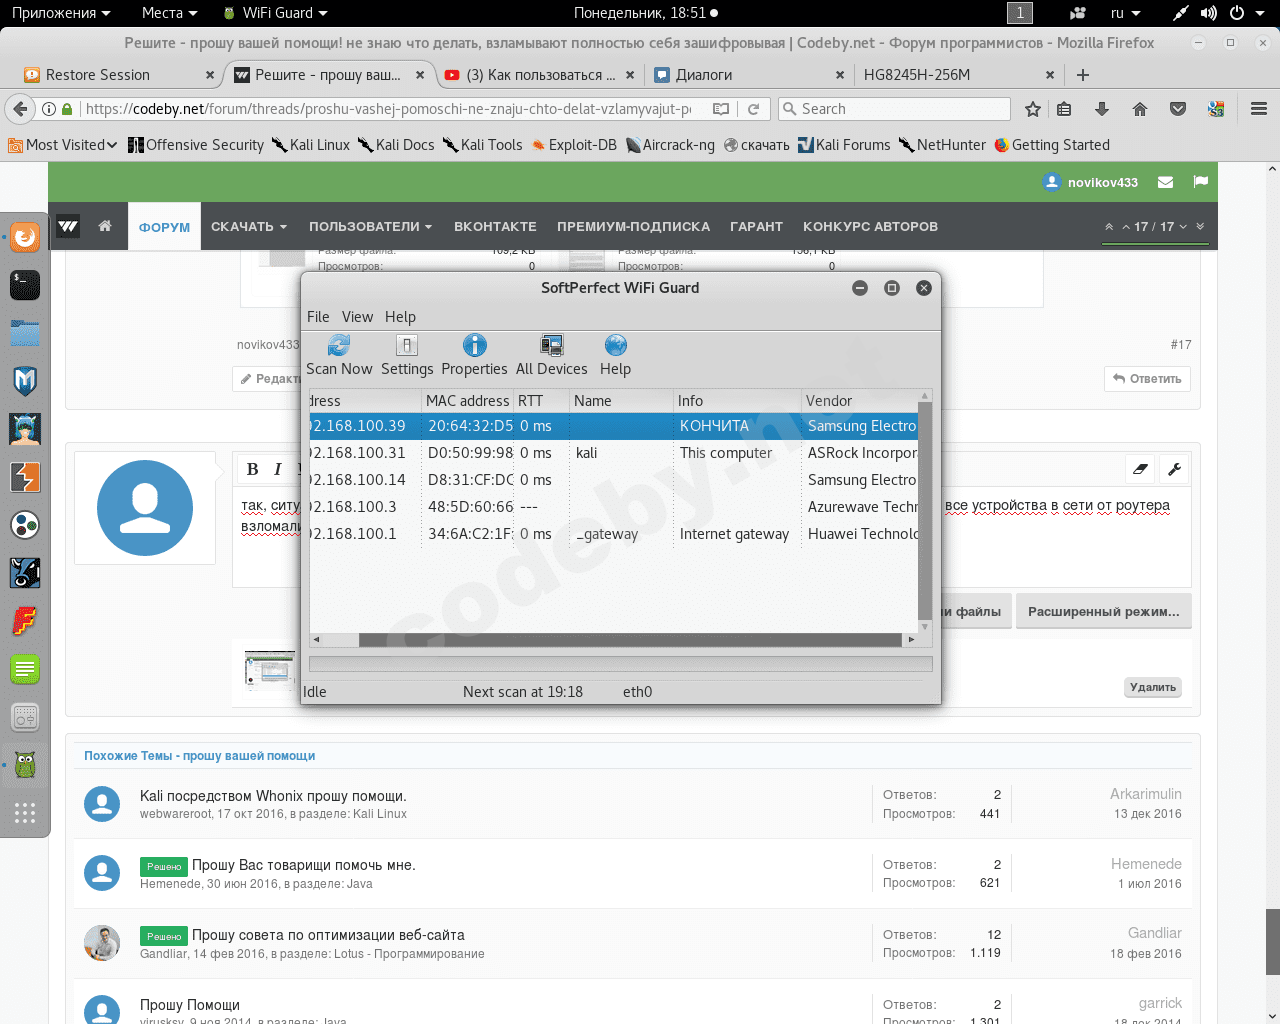Show all applications grid in dock
Image resolution: width=1280 pixels, height=1024 pixels.
tap(25, 813)
